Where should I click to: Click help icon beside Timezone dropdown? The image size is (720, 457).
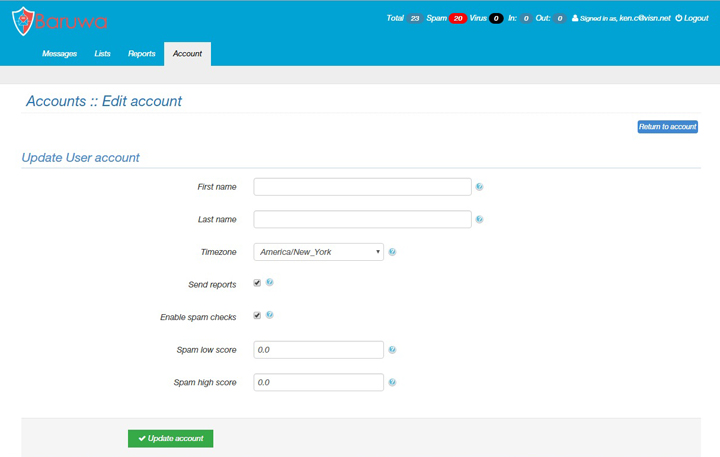pos(392,252)
